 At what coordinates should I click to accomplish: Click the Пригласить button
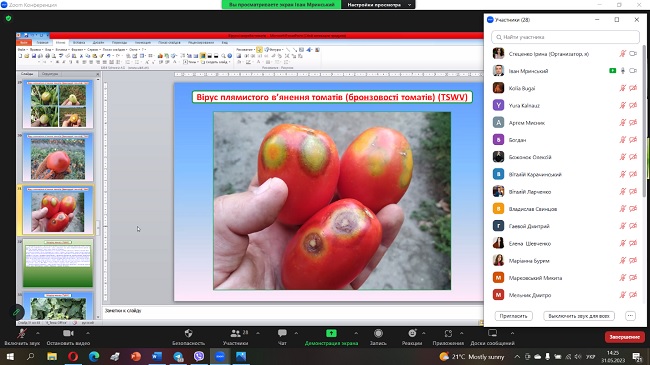(513, 316)
